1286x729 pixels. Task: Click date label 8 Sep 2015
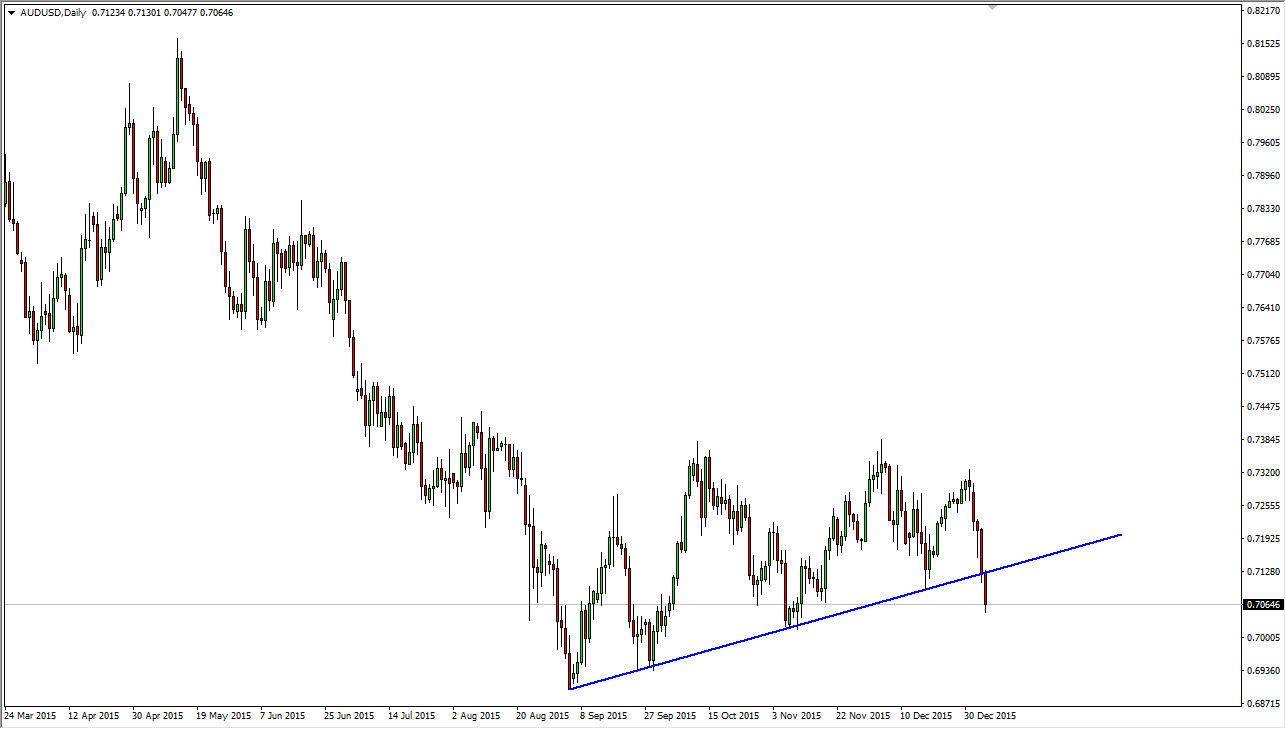[x=604, y=716]
